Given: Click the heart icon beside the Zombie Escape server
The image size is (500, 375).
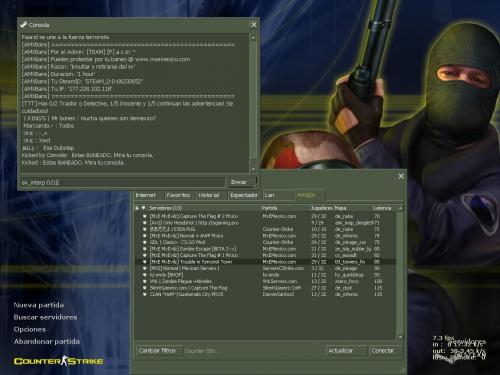Looking at the screenshot, I should (x=145, y=249).
